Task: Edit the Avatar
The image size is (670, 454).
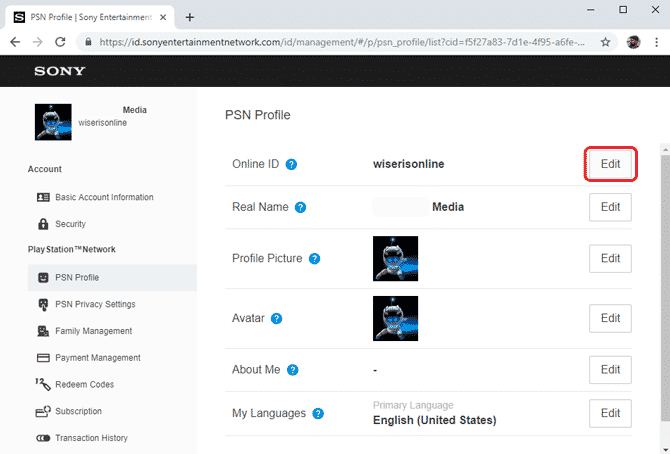Action: 610,318
